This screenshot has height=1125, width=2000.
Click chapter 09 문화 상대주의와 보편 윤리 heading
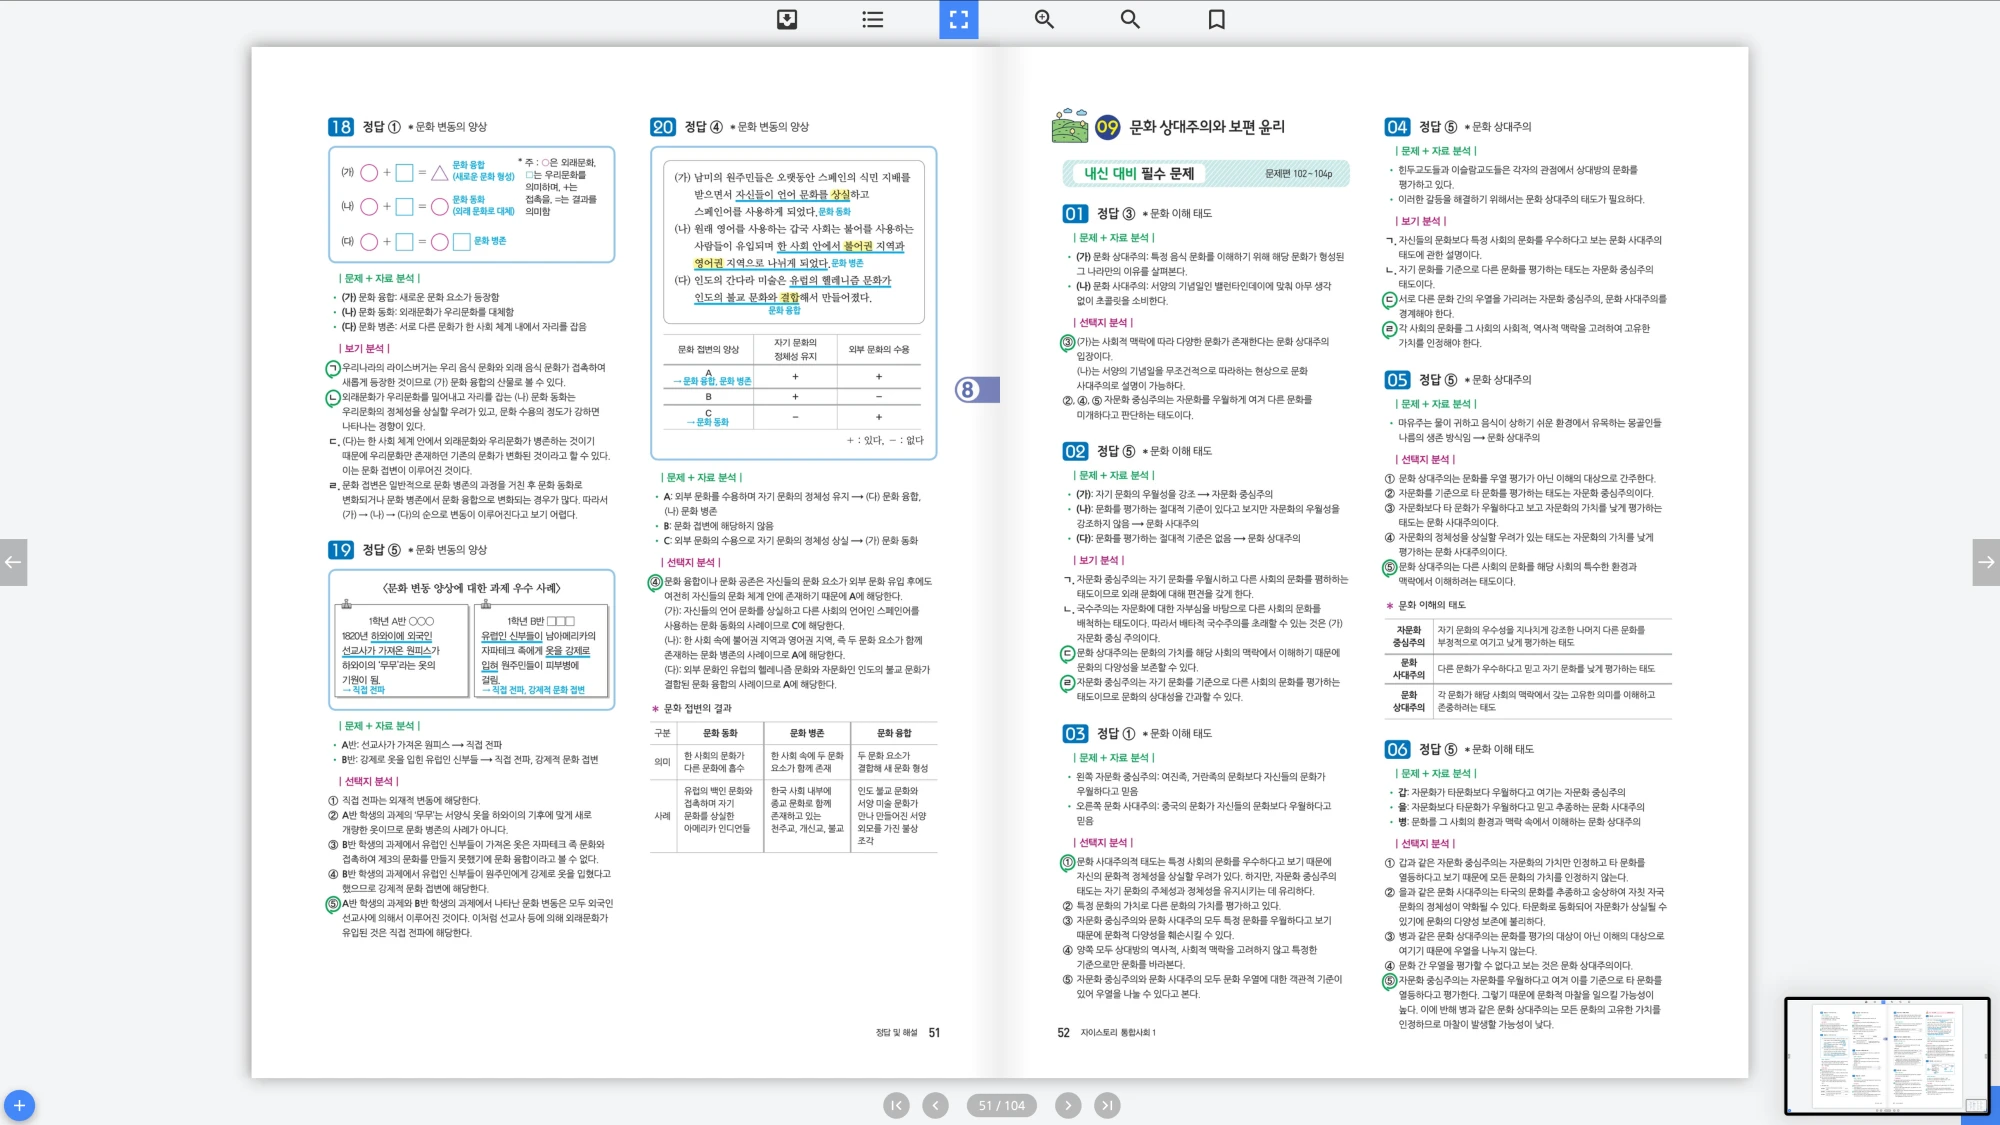point(1206,127)
